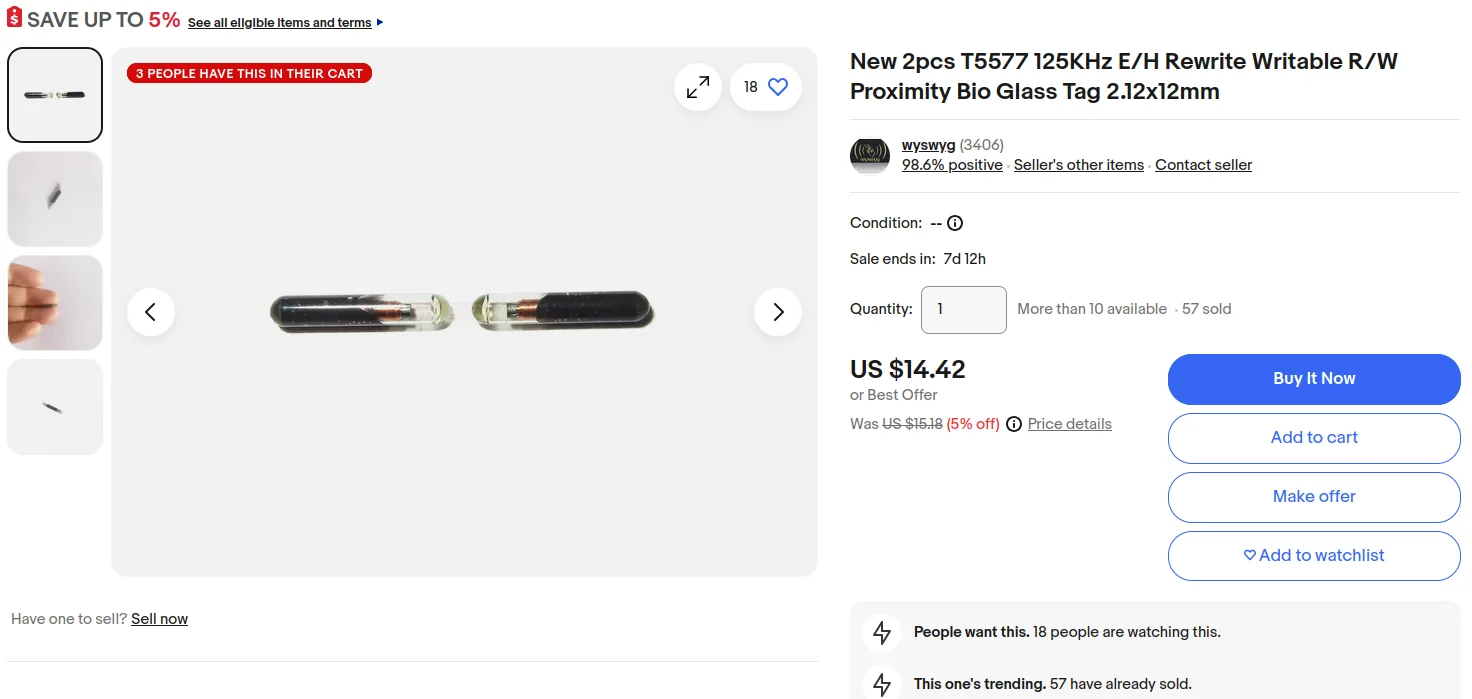Click the wyswyg seller avatar logo

click(x=870, y=156)
